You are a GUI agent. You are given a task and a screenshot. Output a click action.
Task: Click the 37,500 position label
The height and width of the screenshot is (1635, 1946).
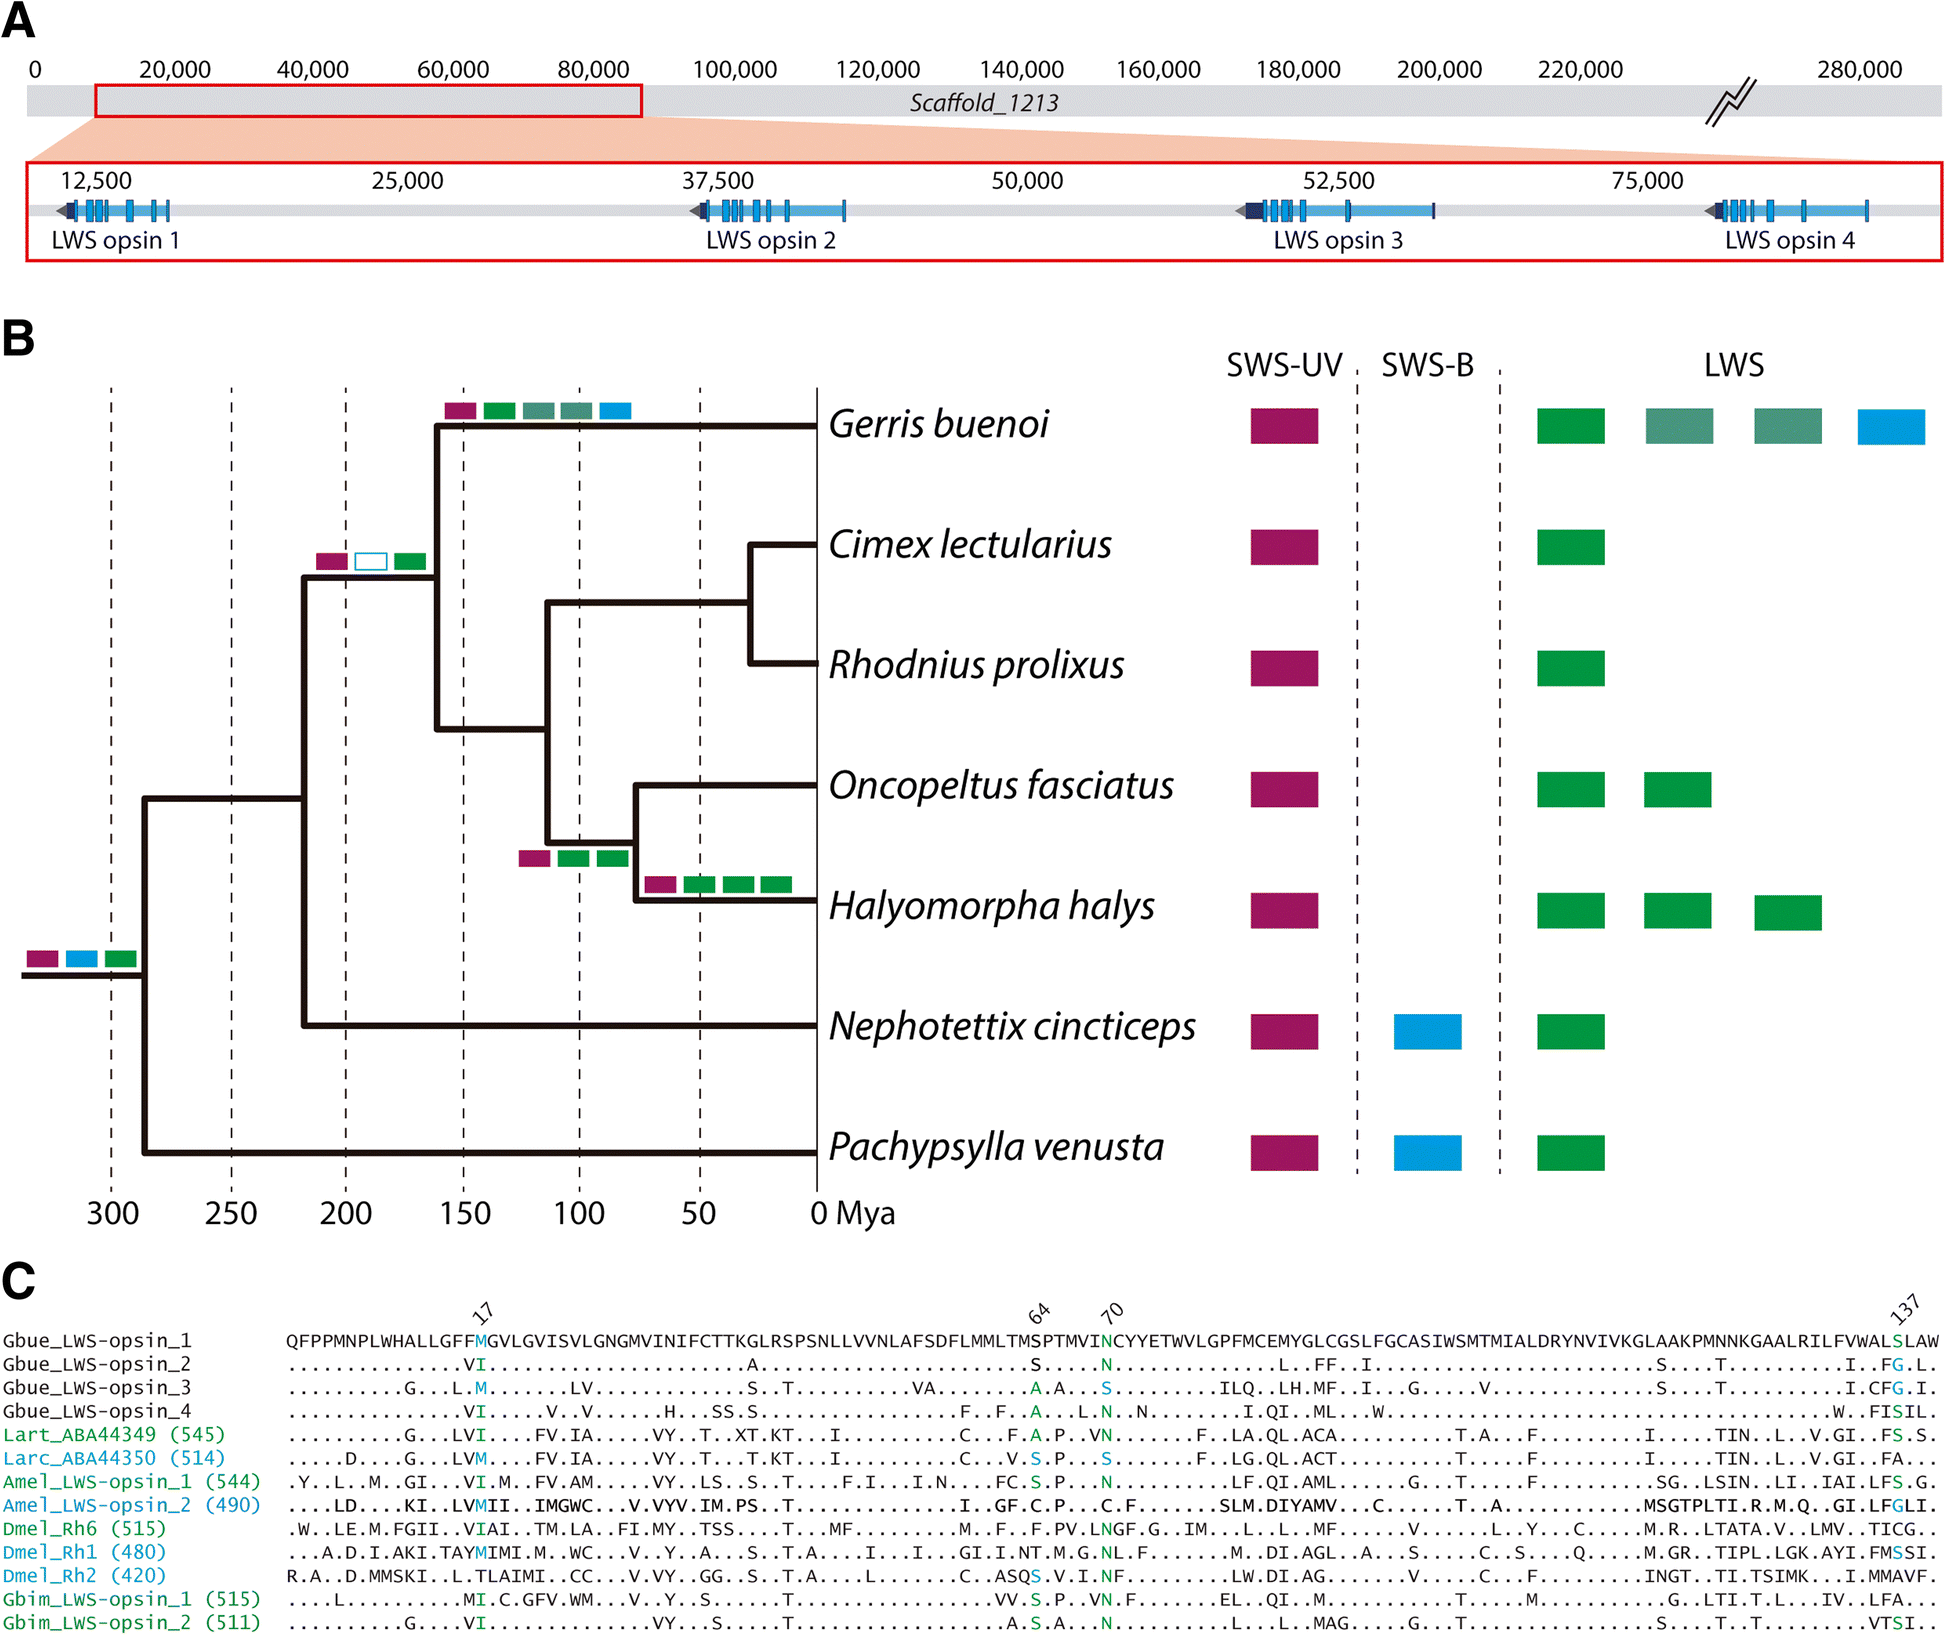coord(718,181)
